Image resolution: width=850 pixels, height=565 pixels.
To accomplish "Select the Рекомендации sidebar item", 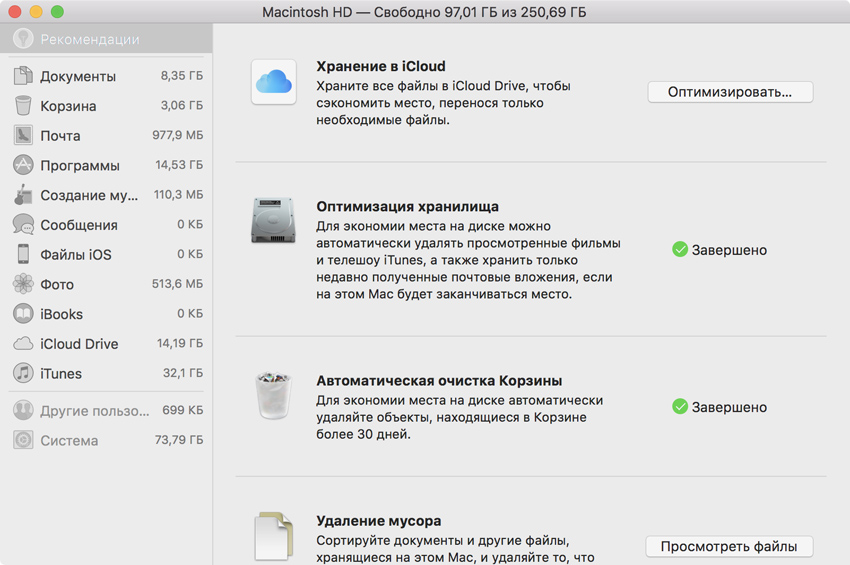I will coord(89,40).
